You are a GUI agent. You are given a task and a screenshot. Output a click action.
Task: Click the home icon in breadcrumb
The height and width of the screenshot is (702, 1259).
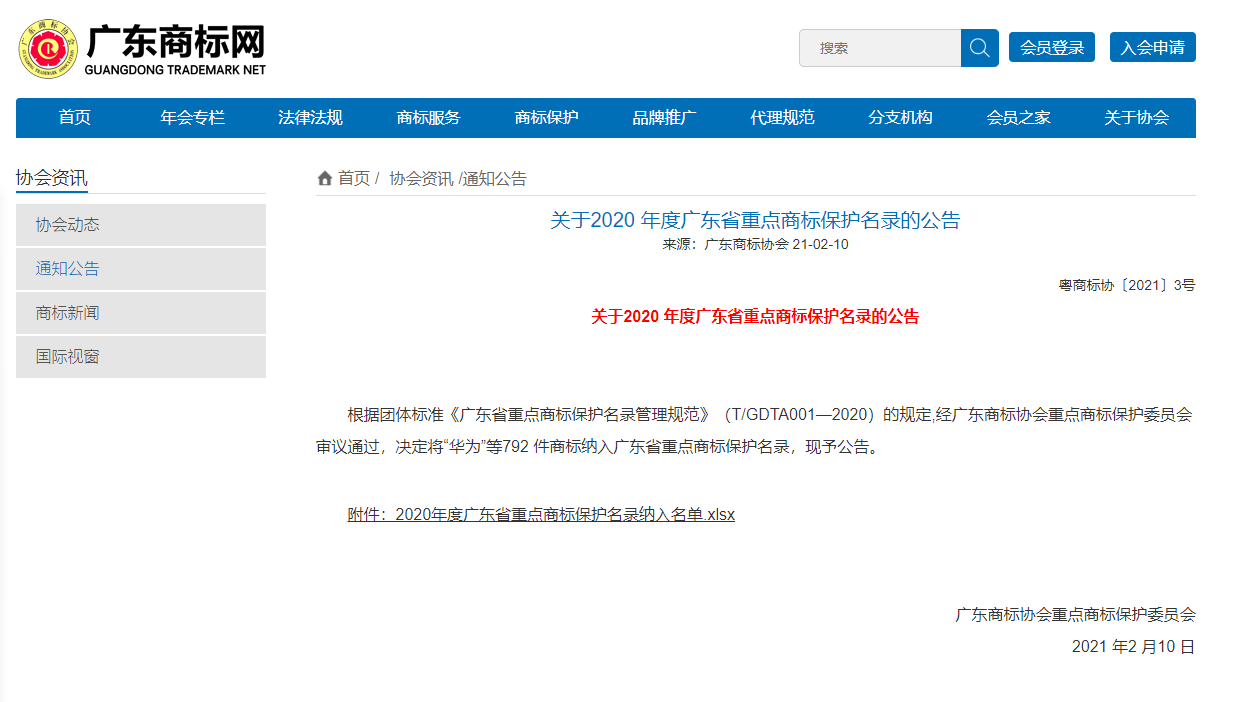pos(325,179)
